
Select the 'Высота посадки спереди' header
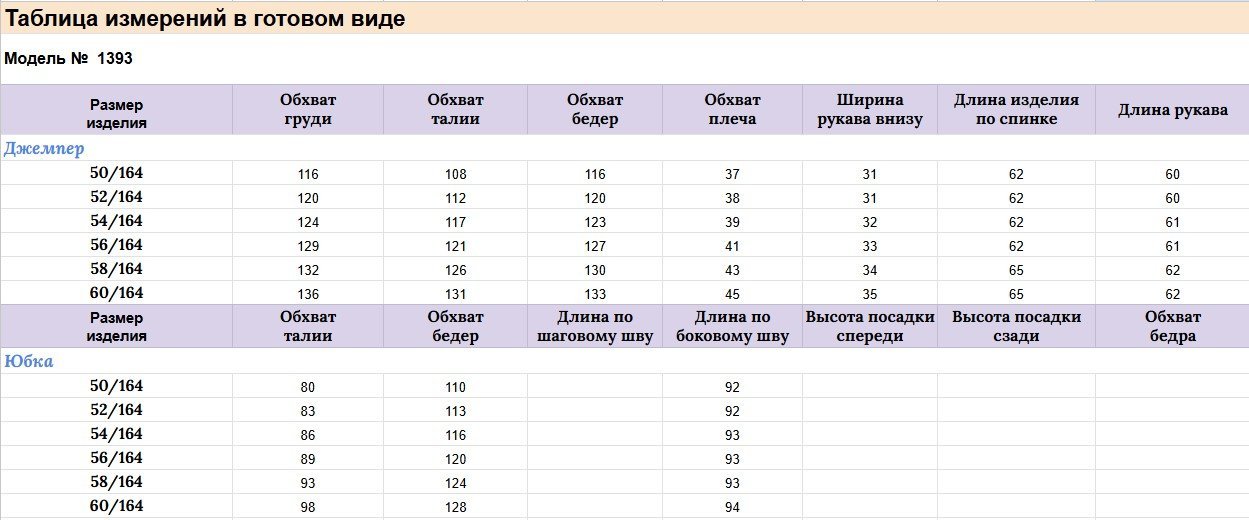coord(869,326)
